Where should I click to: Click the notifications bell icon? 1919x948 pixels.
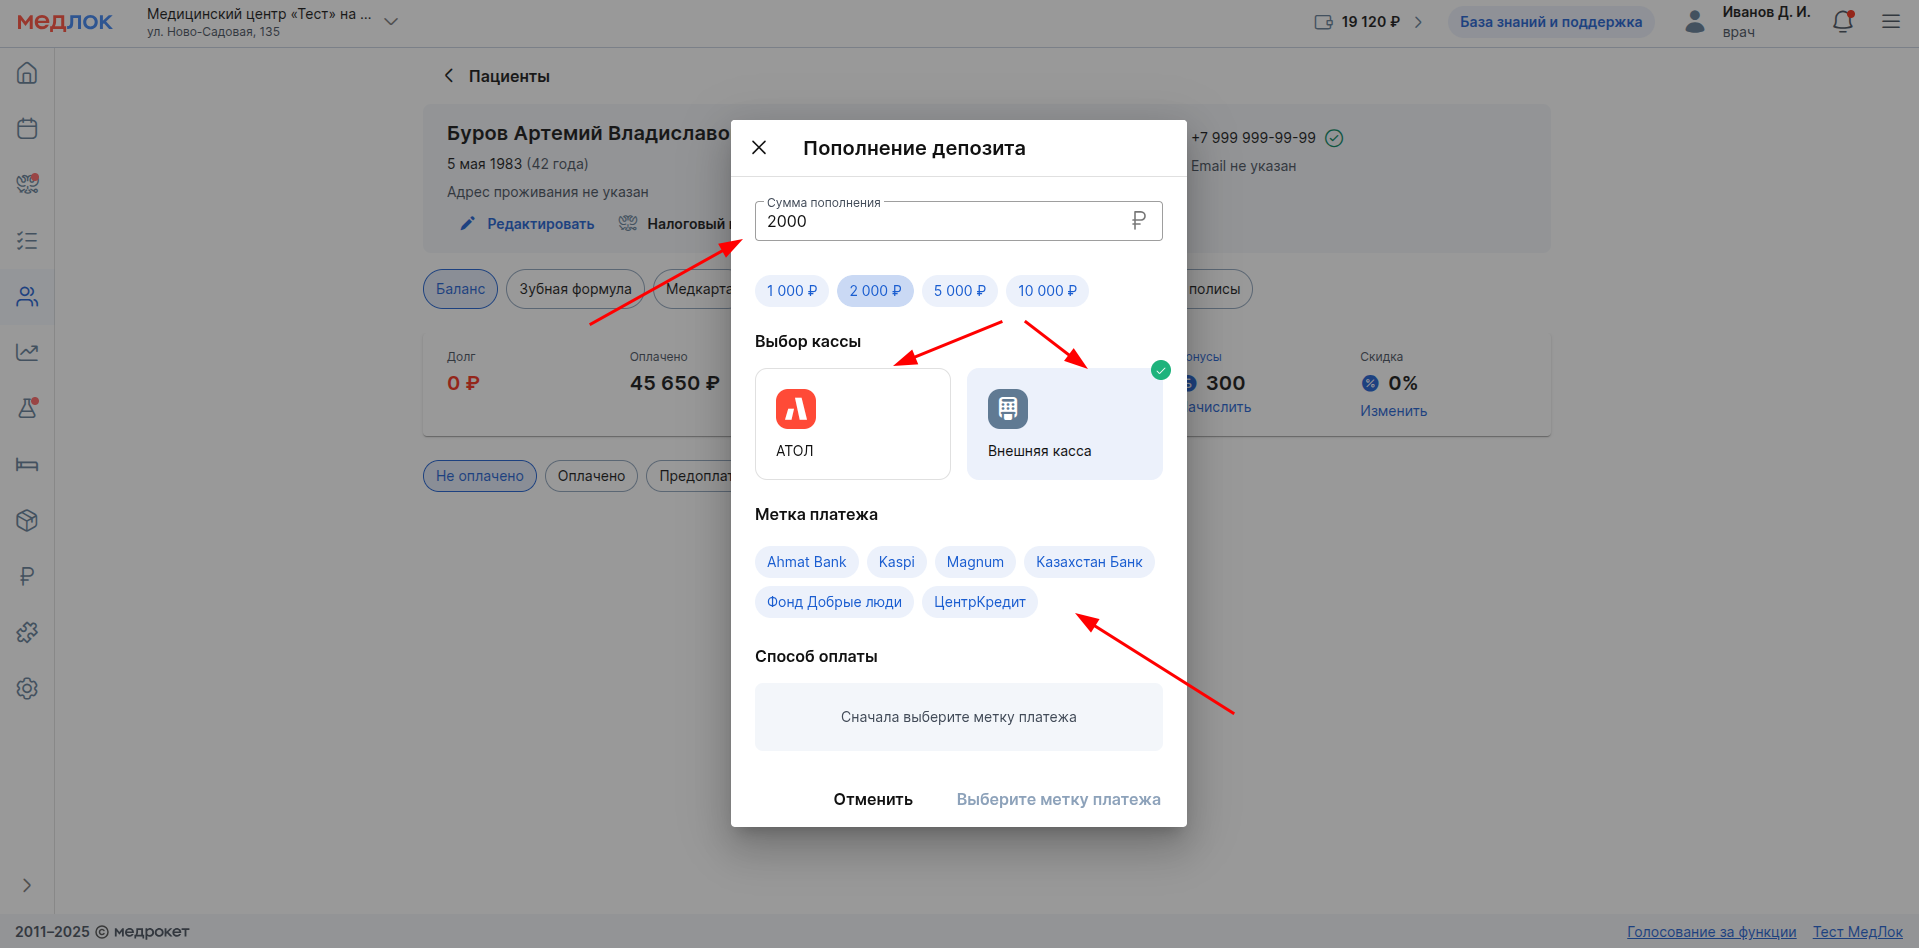tap(1842, 22)
